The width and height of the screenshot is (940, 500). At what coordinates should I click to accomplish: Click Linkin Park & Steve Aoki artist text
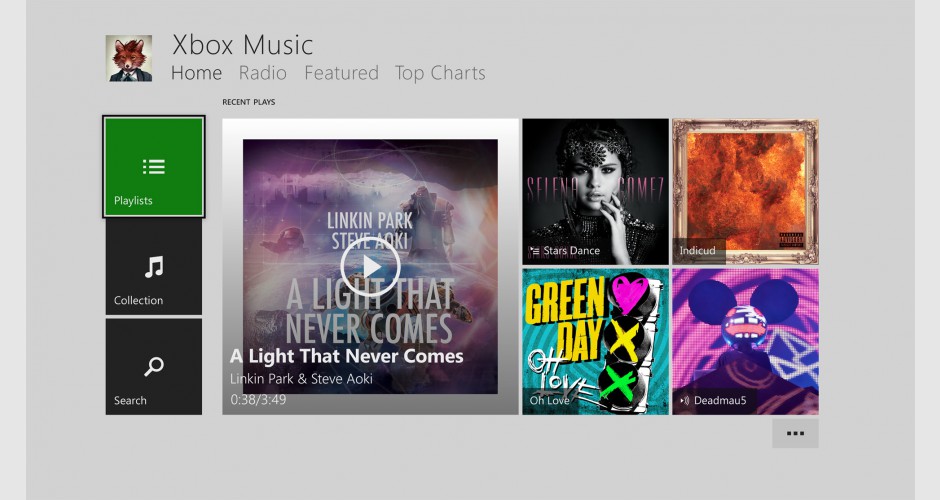(302, 379)
